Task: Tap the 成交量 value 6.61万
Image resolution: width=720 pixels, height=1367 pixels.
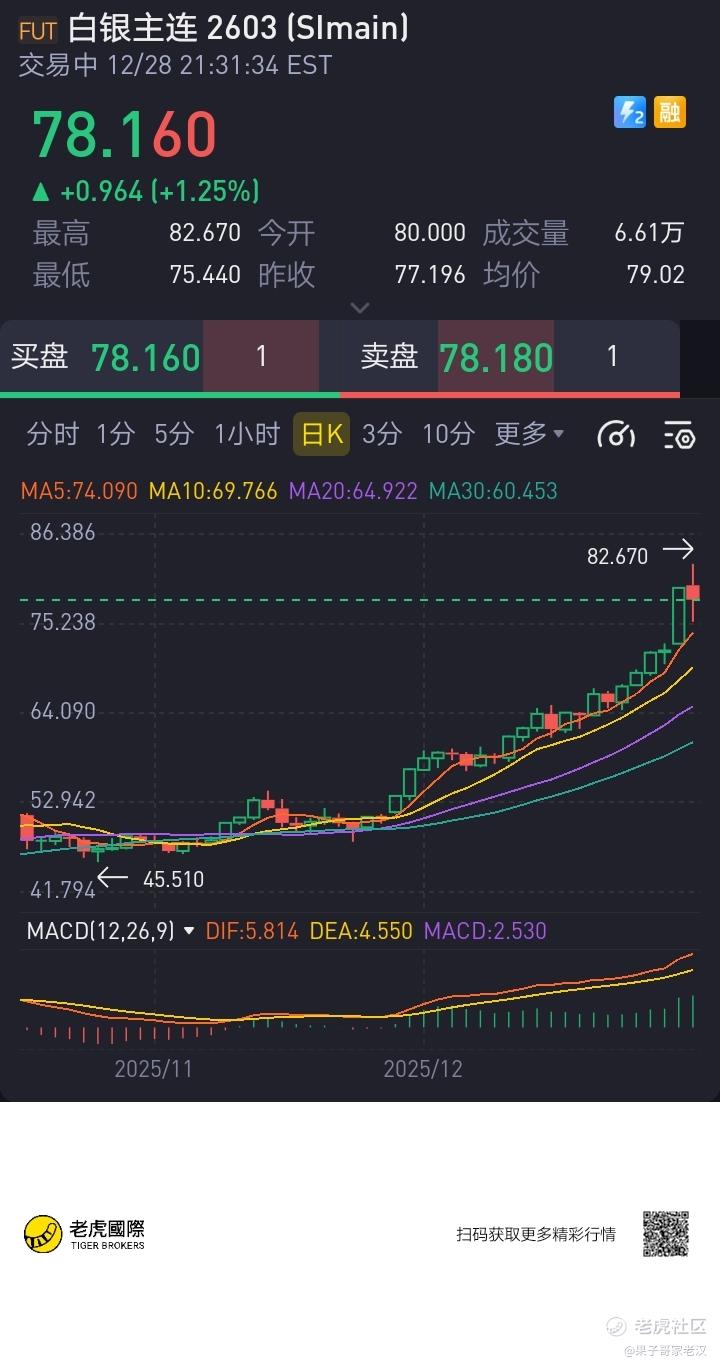Action: pos(650,233)
